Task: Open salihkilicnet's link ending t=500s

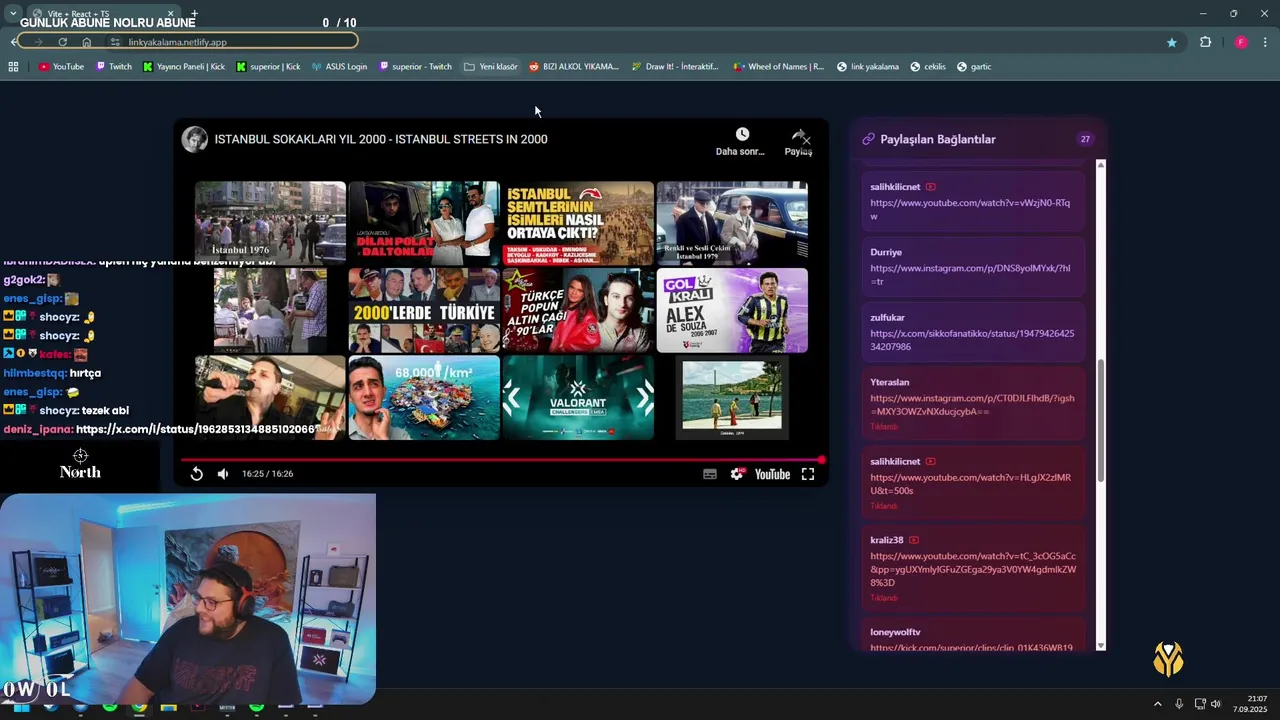Action: tap(970, 484)
